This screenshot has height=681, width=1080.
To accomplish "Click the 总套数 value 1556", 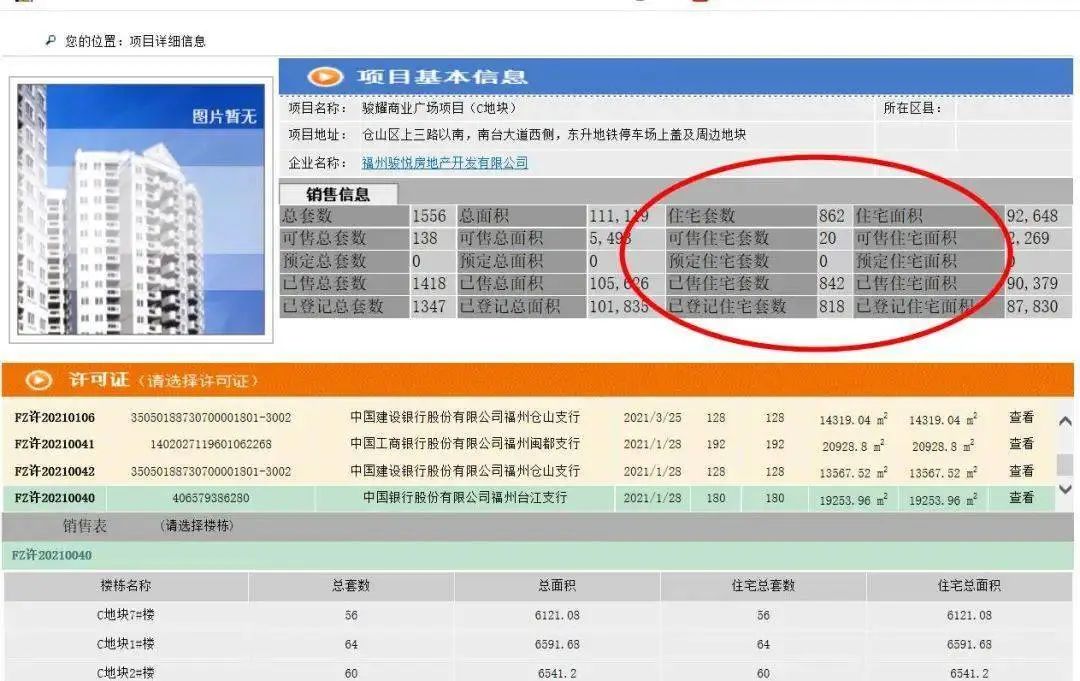I will click(429, 216).
